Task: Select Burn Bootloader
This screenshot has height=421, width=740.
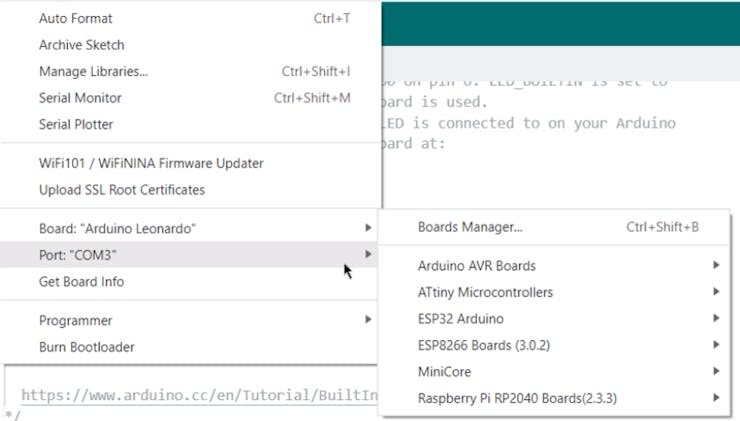Action: 87,347
